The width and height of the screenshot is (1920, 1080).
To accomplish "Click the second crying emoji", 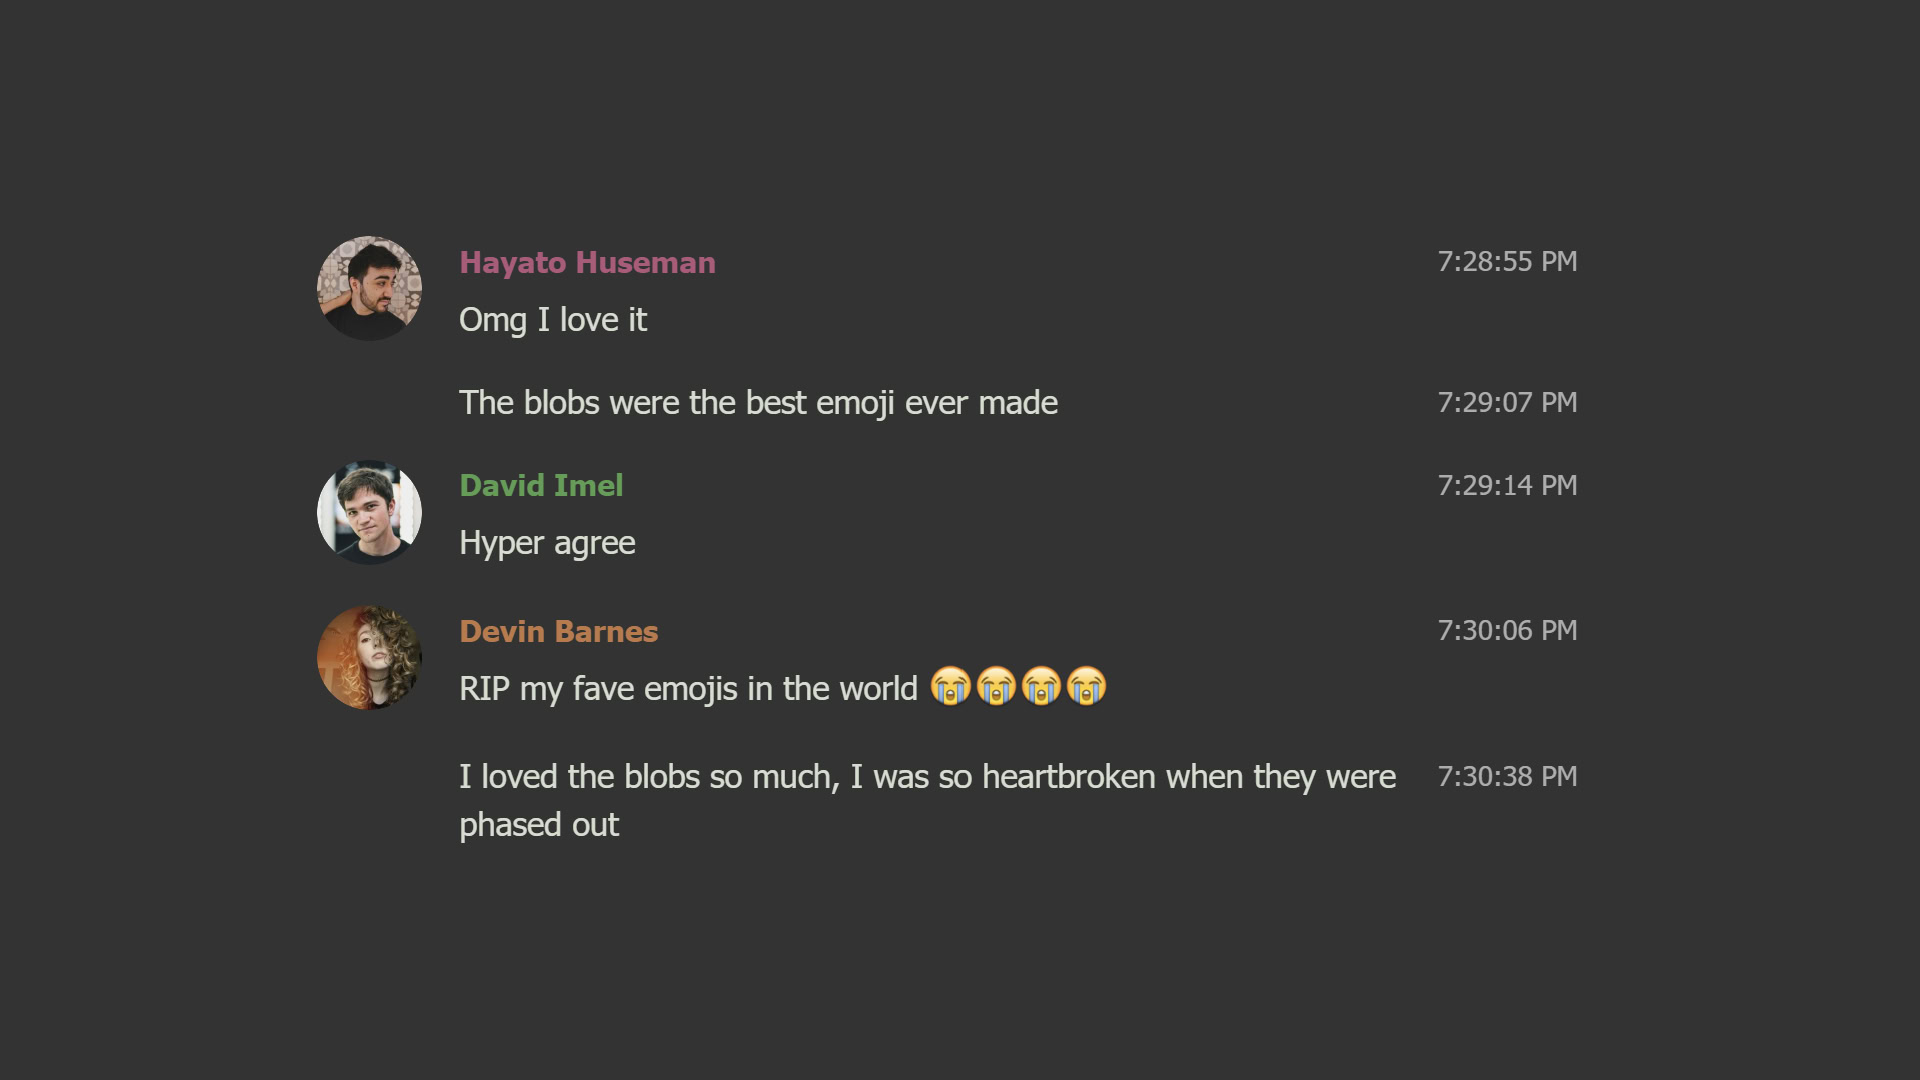I will pos(995,687).
